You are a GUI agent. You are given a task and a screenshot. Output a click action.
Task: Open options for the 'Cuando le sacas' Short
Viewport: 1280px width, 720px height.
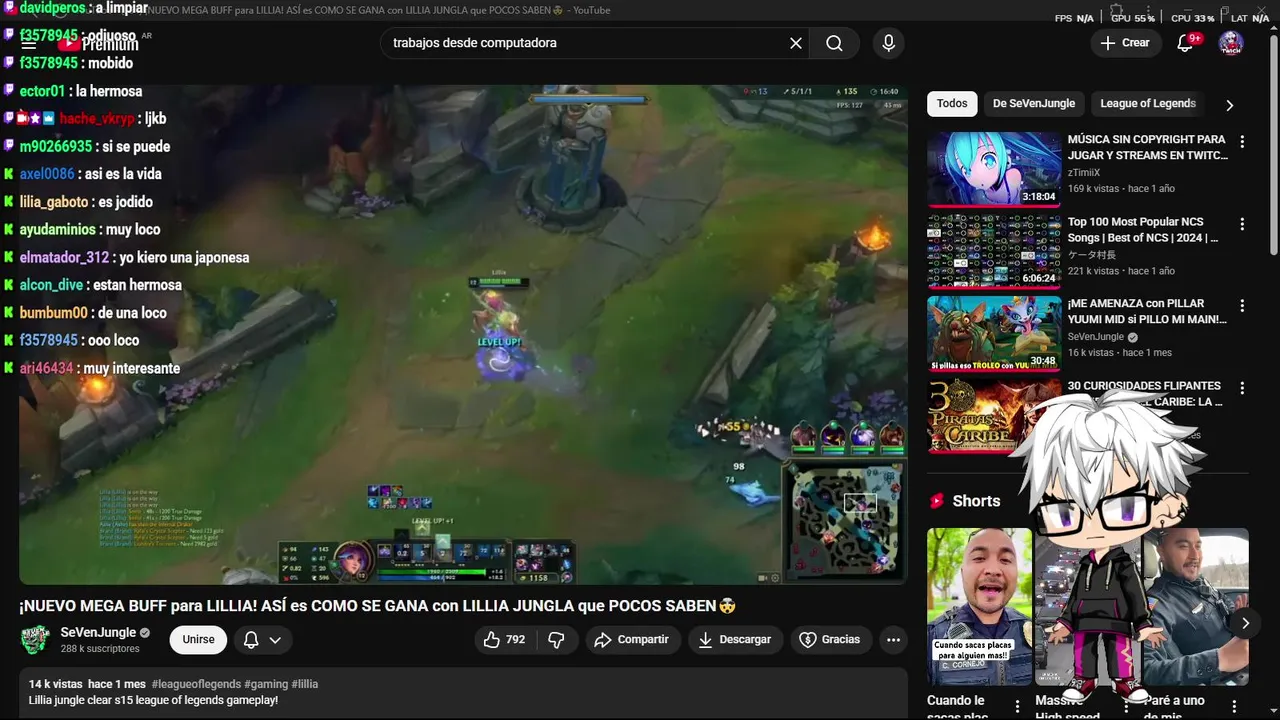tap(1017, 707)
